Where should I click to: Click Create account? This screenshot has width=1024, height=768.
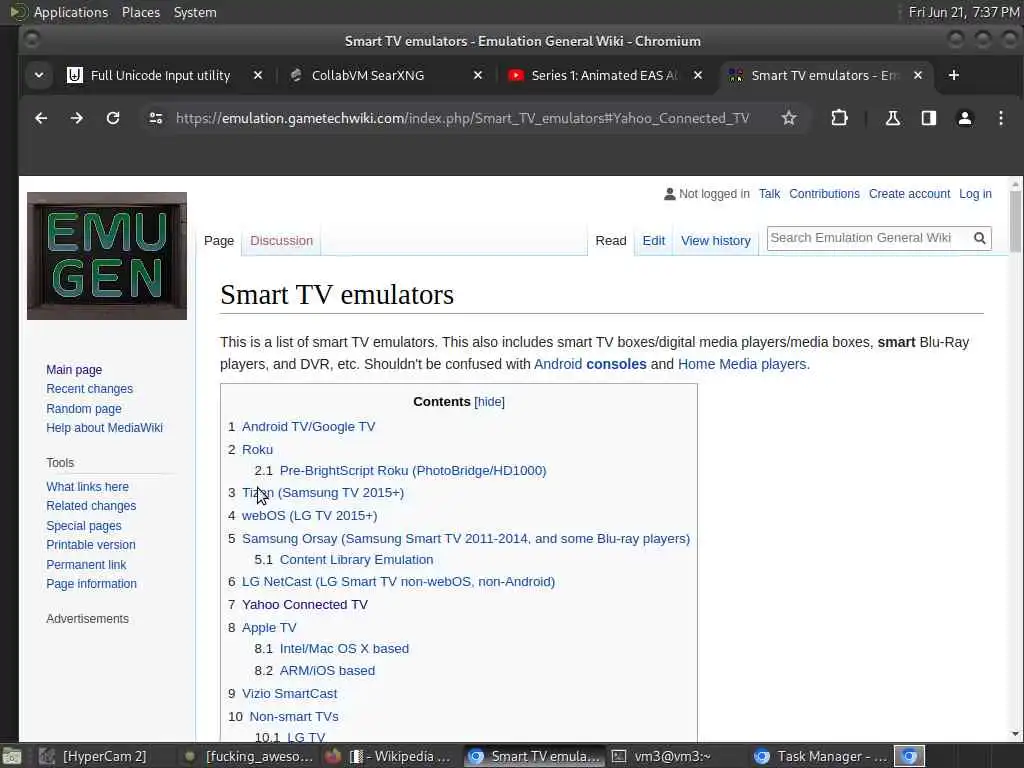(909, 194)
